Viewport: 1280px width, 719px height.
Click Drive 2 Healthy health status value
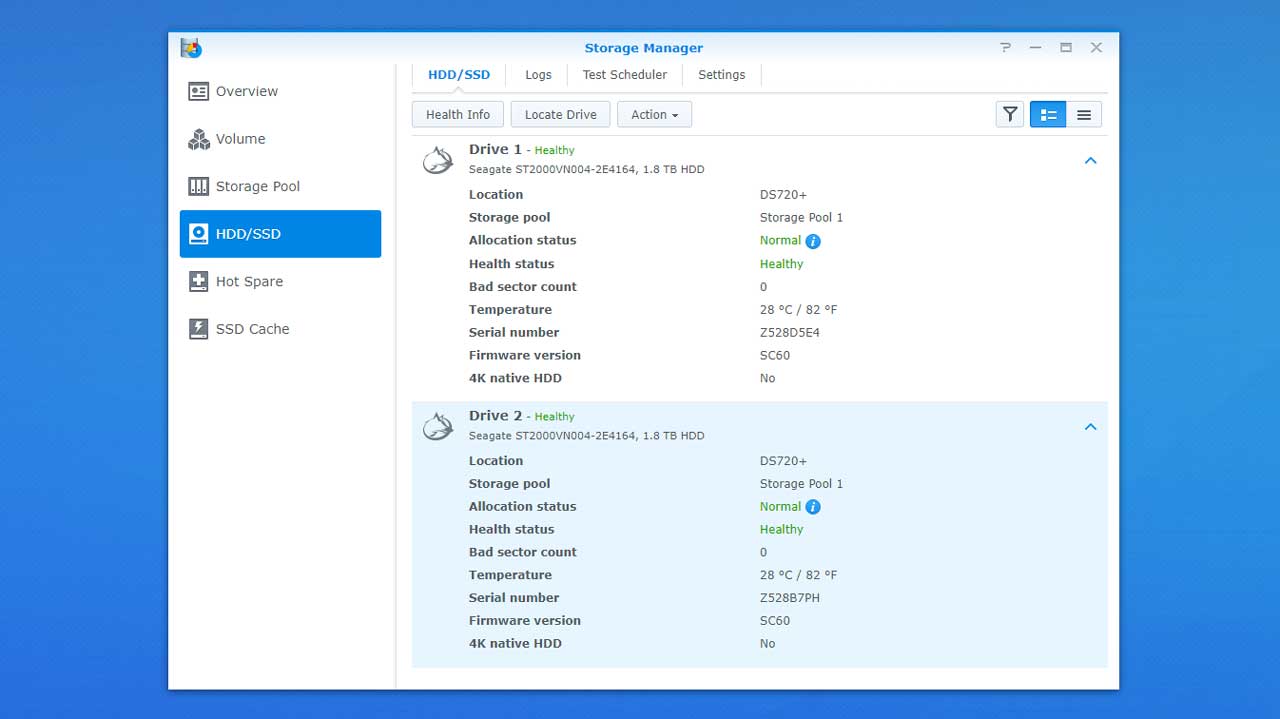(x=781, y=530)
